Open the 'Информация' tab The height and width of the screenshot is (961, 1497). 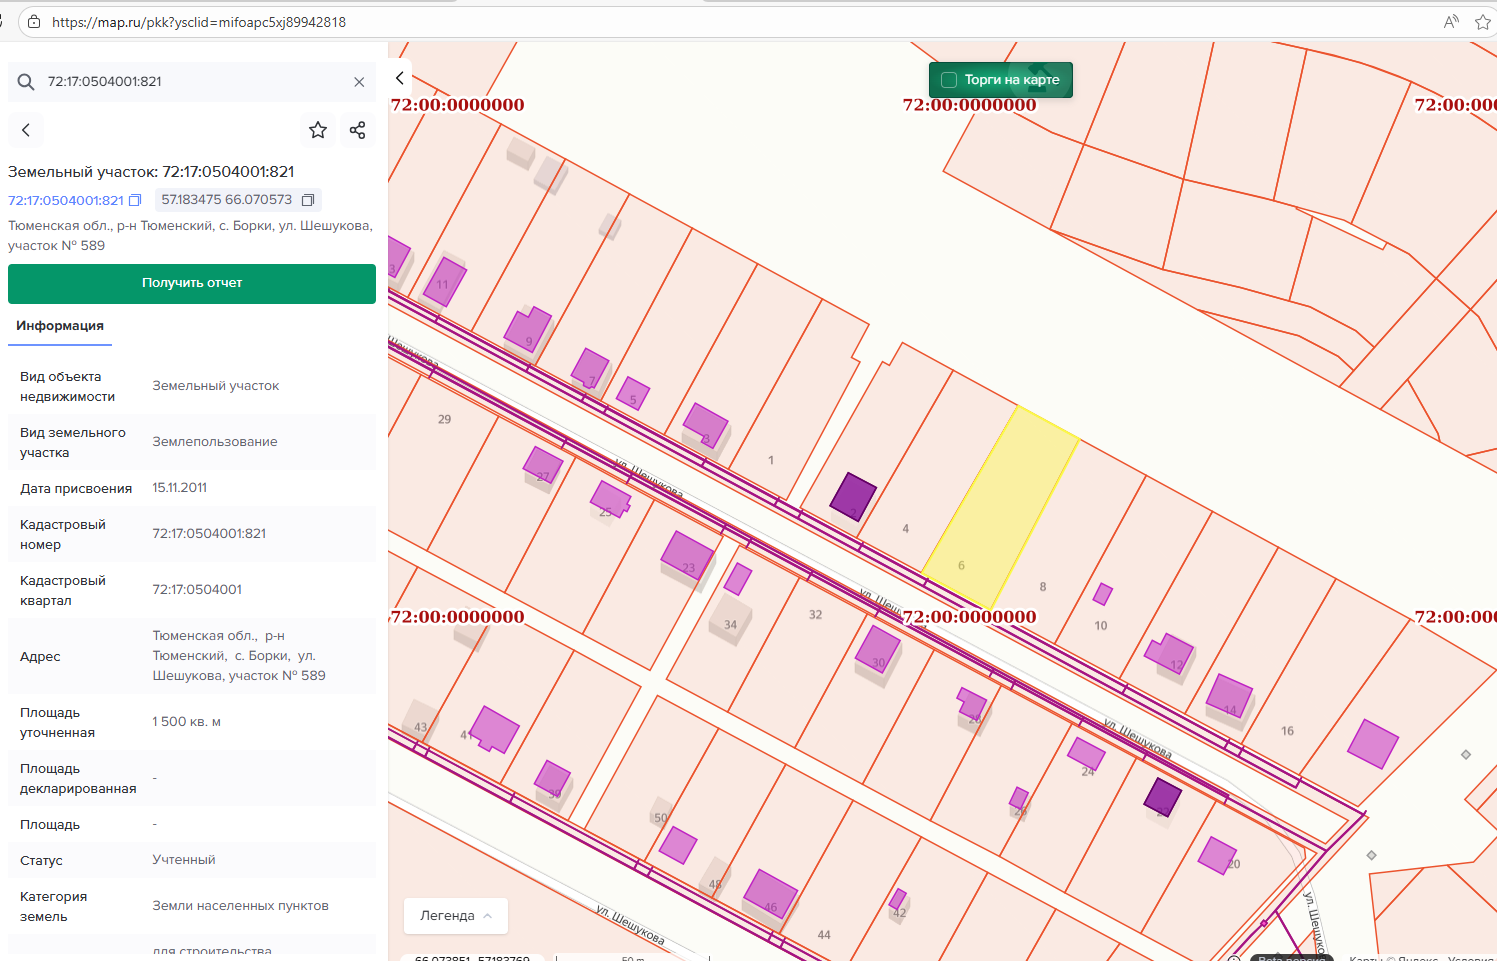60,326
